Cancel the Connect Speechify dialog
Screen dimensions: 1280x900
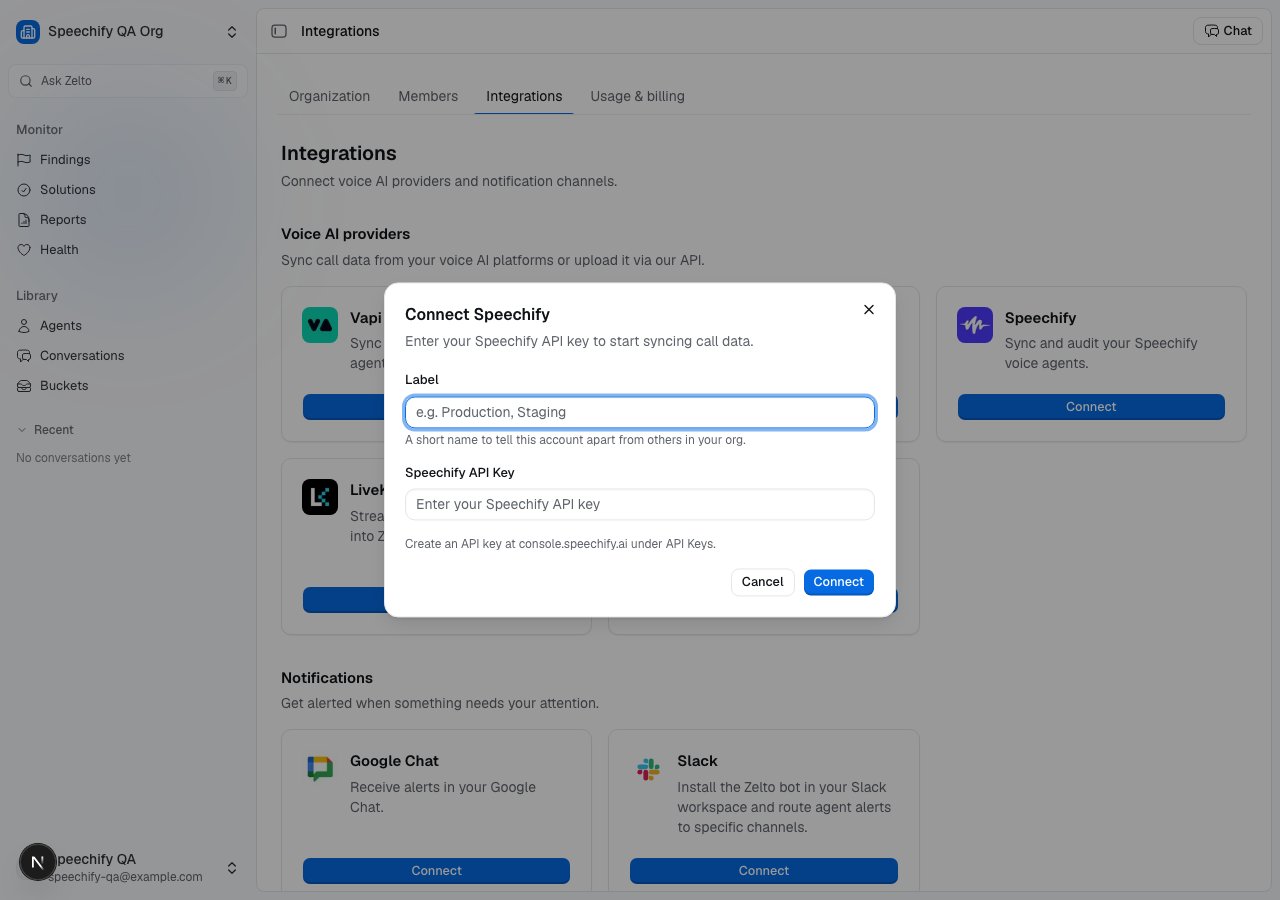pos(763,582)
